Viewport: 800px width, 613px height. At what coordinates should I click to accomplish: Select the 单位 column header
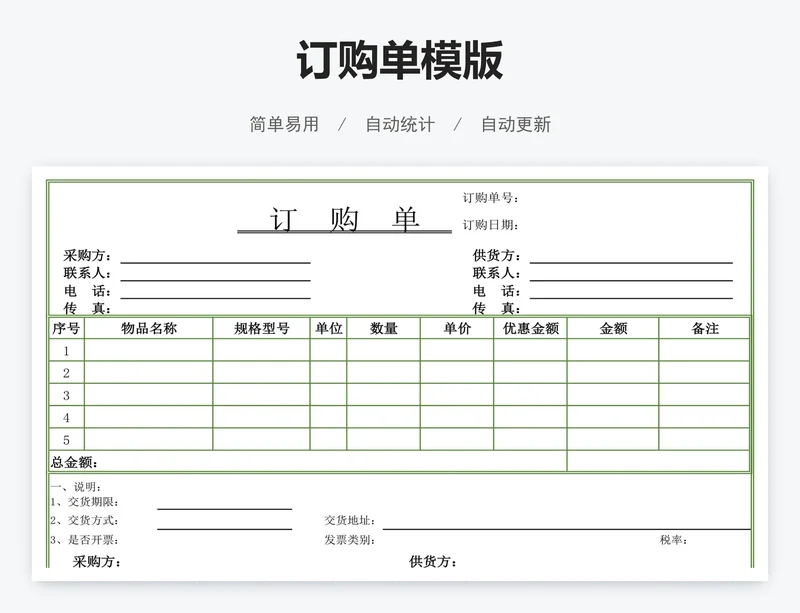tap(329, 328)
